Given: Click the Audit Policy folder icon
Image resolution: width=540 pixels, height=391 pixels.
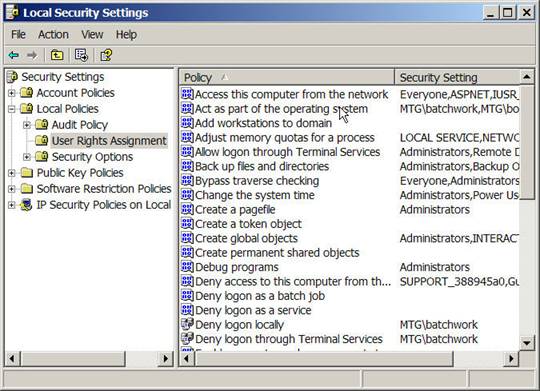Looking at the screenshot, I should [x=42, y=124].
